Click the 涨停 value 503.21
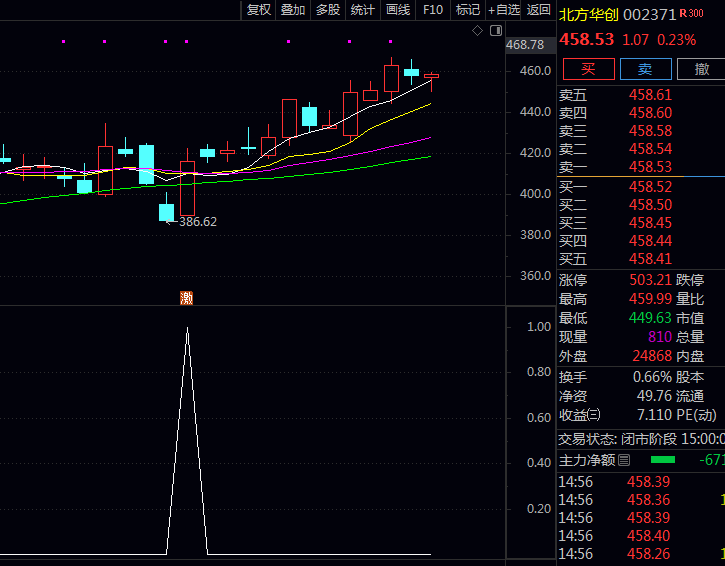Viewport: 725px width, 566px height. [650, 280]
